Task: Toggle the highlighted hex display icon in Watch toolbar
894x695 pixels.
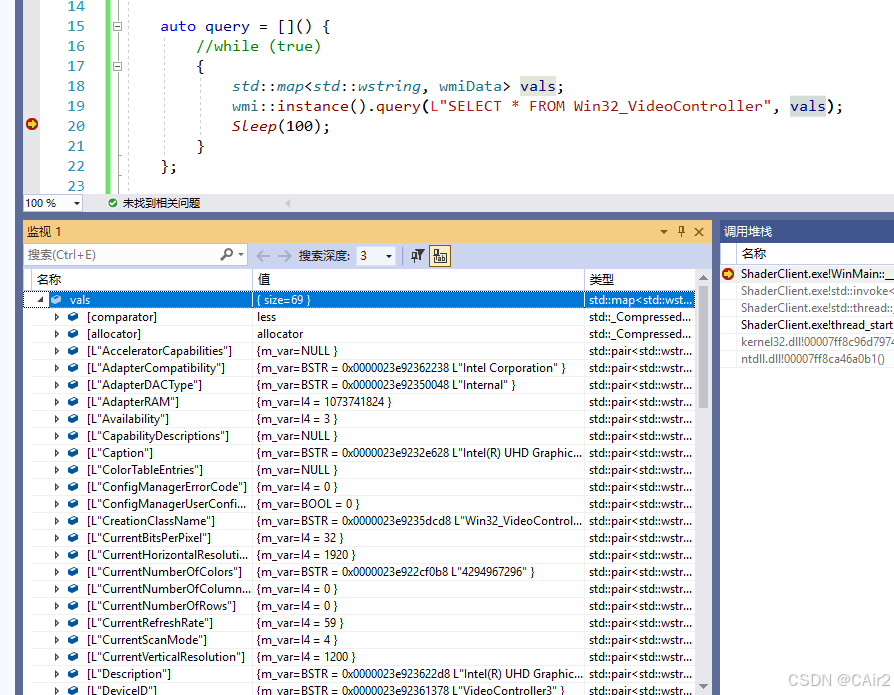Action: tap(440, 256)
